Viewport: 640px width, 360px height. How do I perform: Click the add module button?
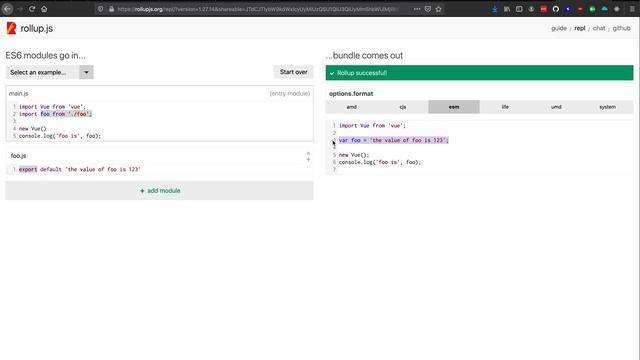click(160, 191)
